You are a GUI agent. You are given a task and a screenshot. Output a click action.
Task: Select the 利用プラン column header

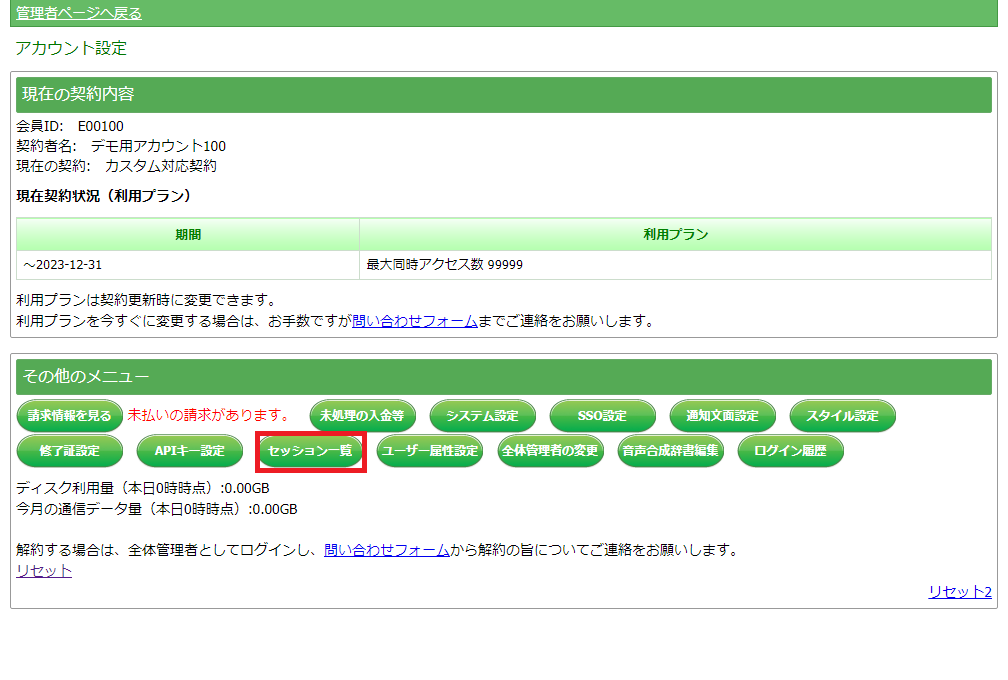(x=676, y=235)
